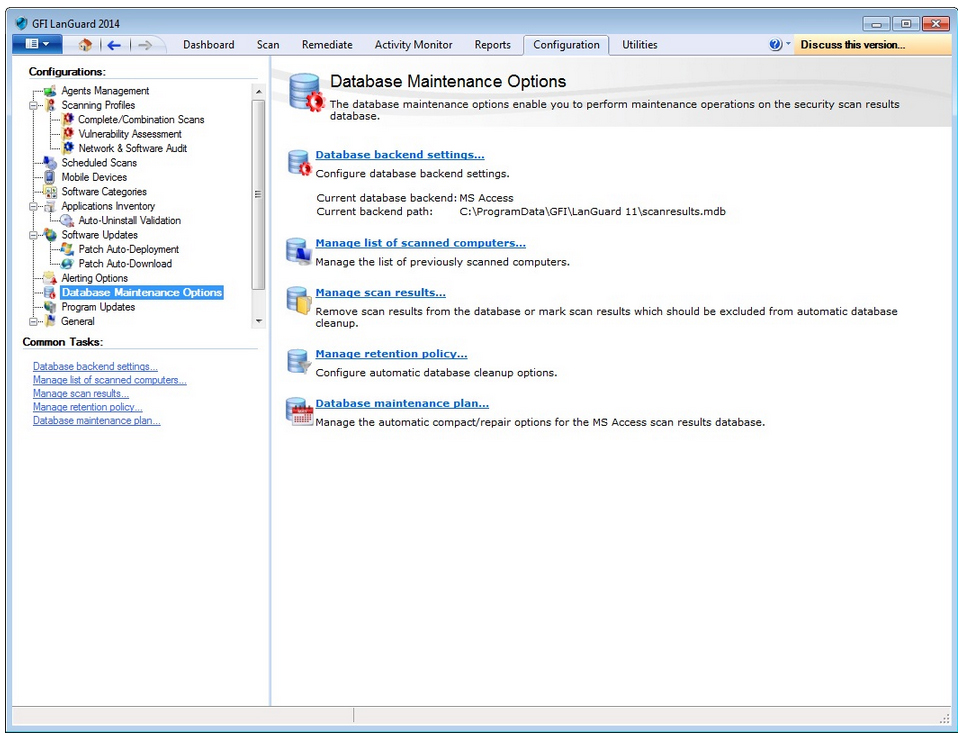Open Database backend settings link in main panel
Viewport: 962px width, 736px height.
click(x=400, y=155)
